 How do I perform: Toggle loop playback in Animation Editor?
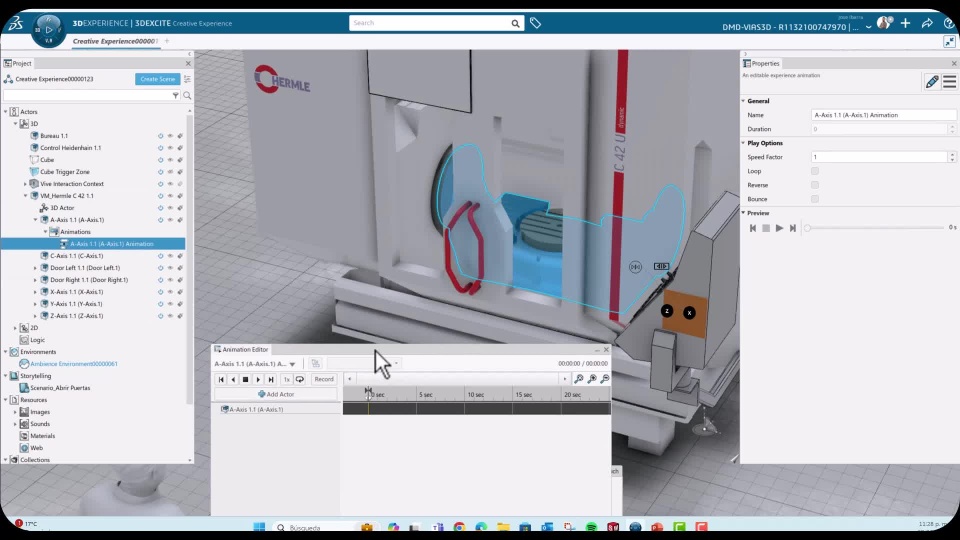[300, 380]
